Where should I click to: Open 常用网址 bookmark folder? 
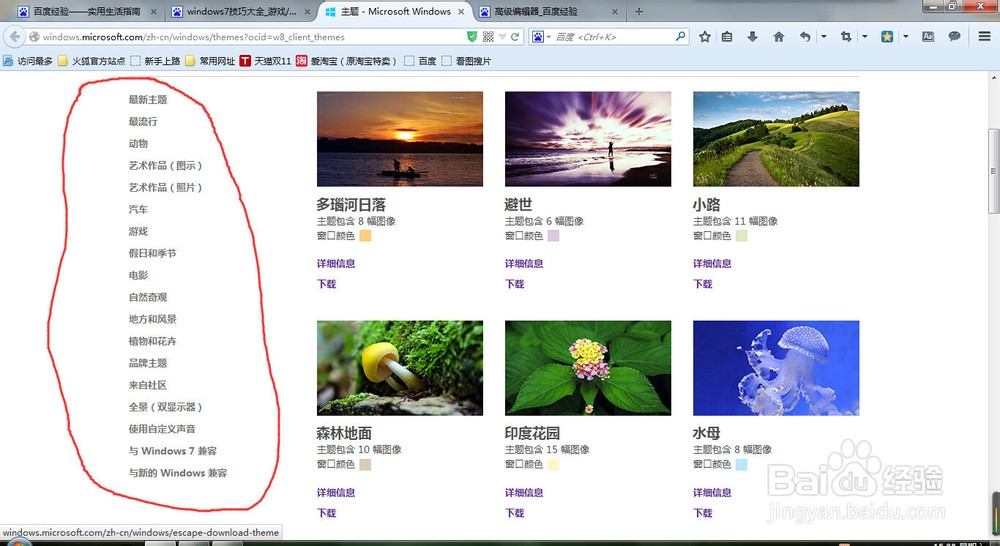[210, 61]
